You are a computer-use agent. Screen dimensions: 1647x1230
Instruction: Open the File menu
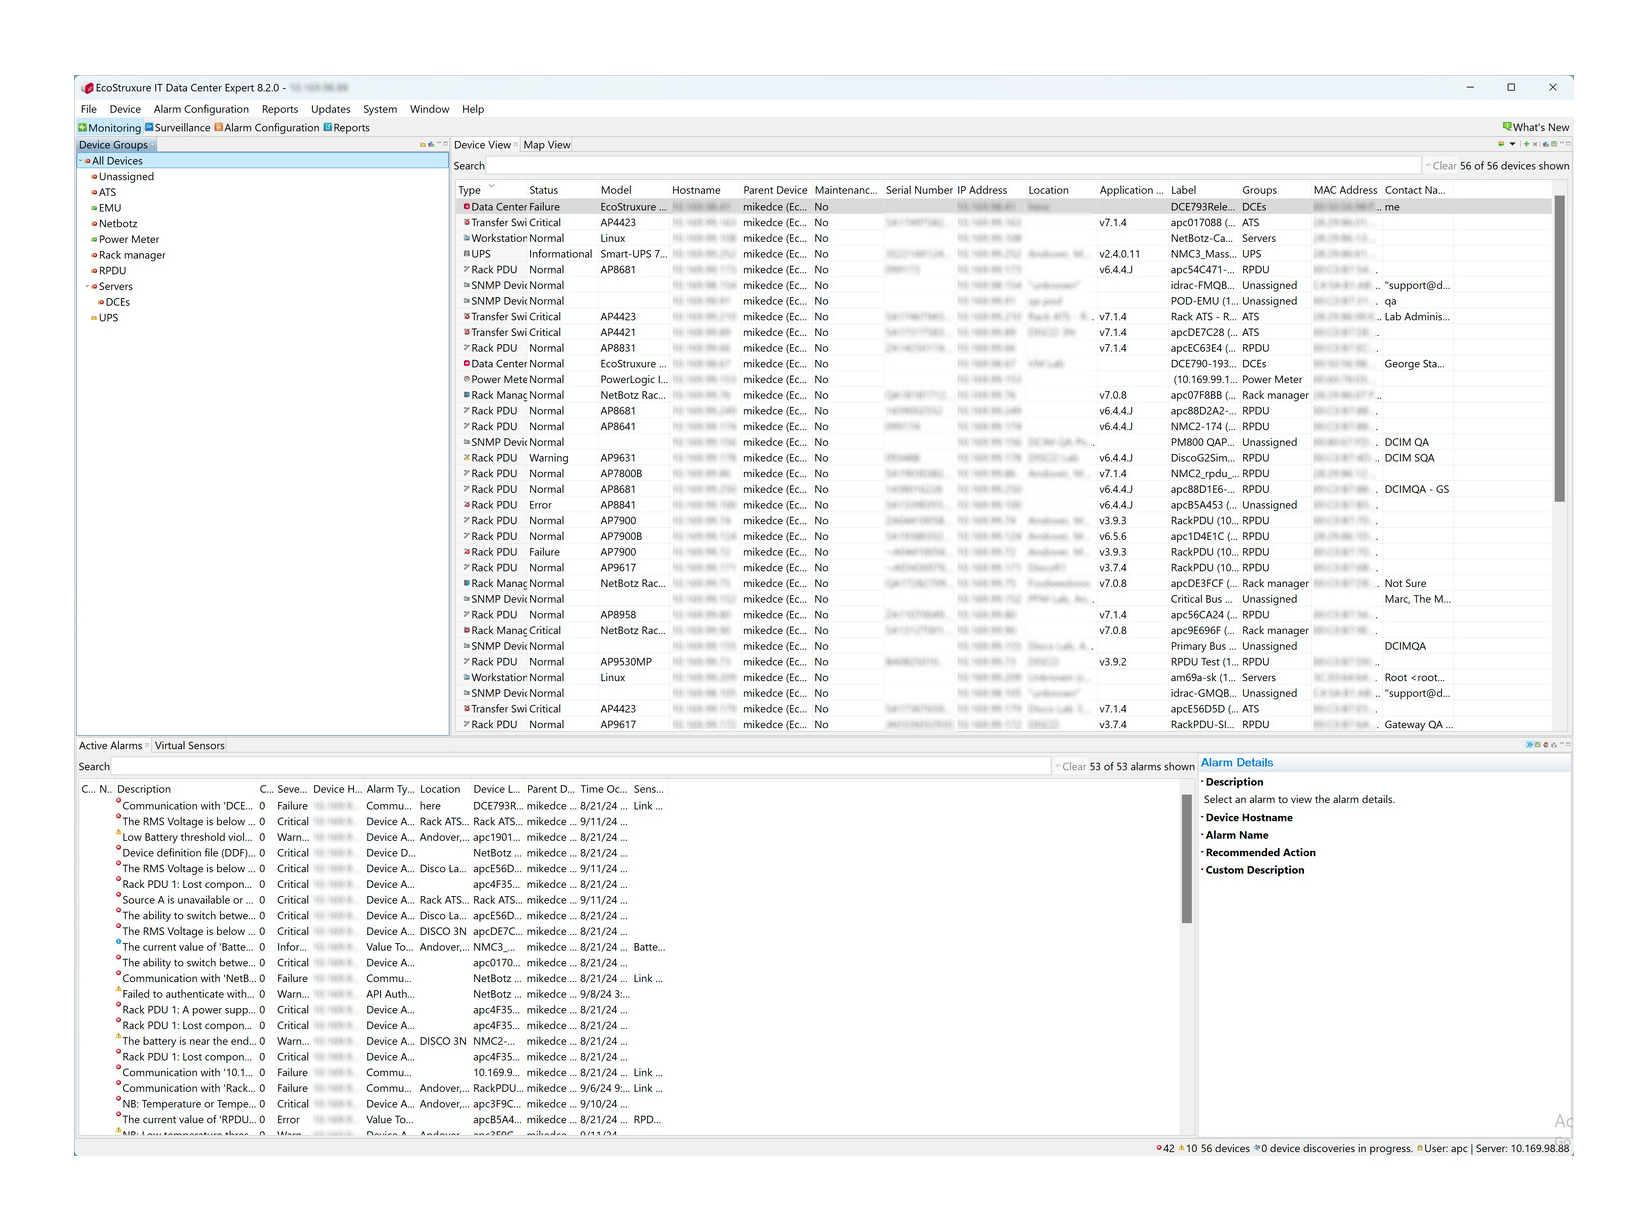coord(89,109)
